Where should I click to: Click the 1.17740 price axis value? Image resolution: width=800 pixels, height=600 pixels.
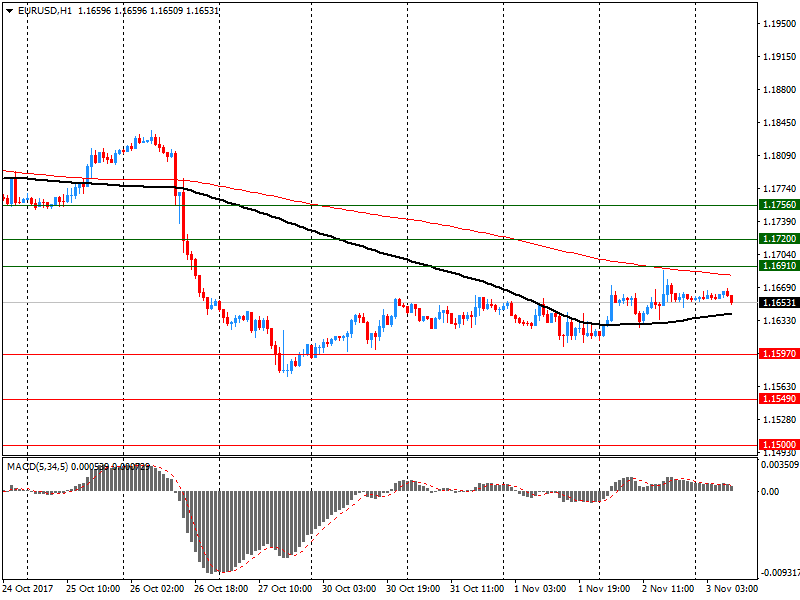779,189
